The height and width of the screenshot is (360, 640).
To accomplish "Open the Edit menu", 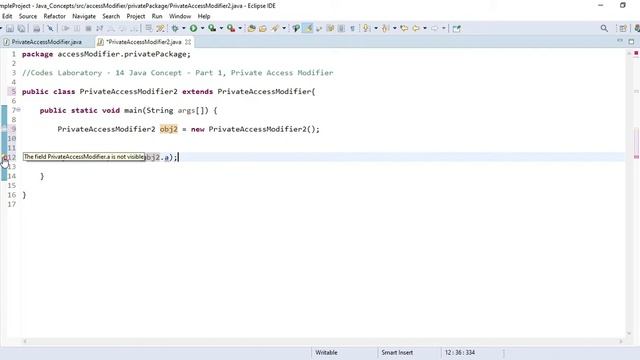I will [x=7, y=16].
